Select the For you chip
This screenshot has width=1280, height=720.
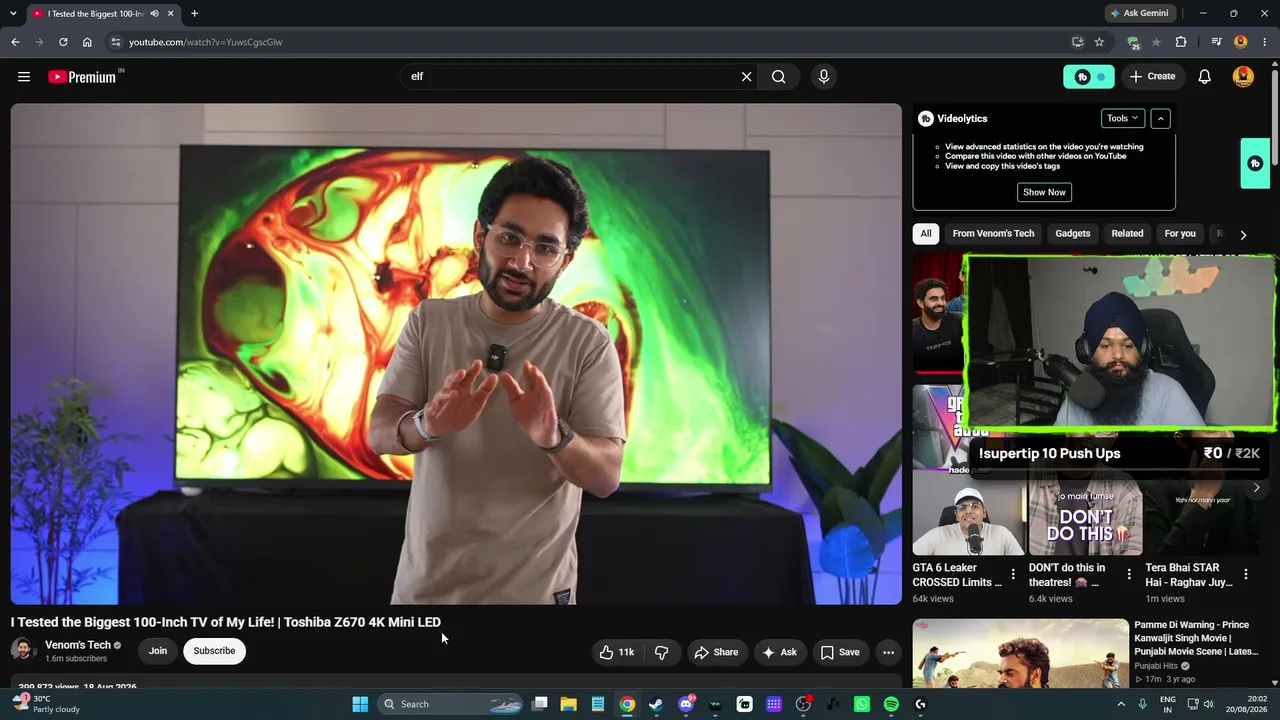(x=1180, y=234)
